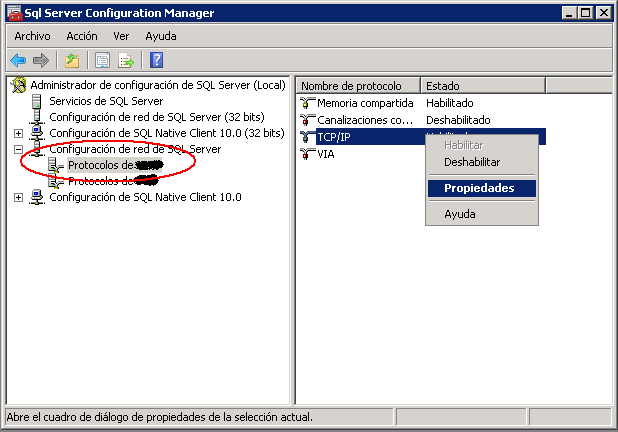Image resolution: width=618 pixels, height=432 pixels.
Task: Click the Servicios de SQL Server icon
Action: click(36, 101)
